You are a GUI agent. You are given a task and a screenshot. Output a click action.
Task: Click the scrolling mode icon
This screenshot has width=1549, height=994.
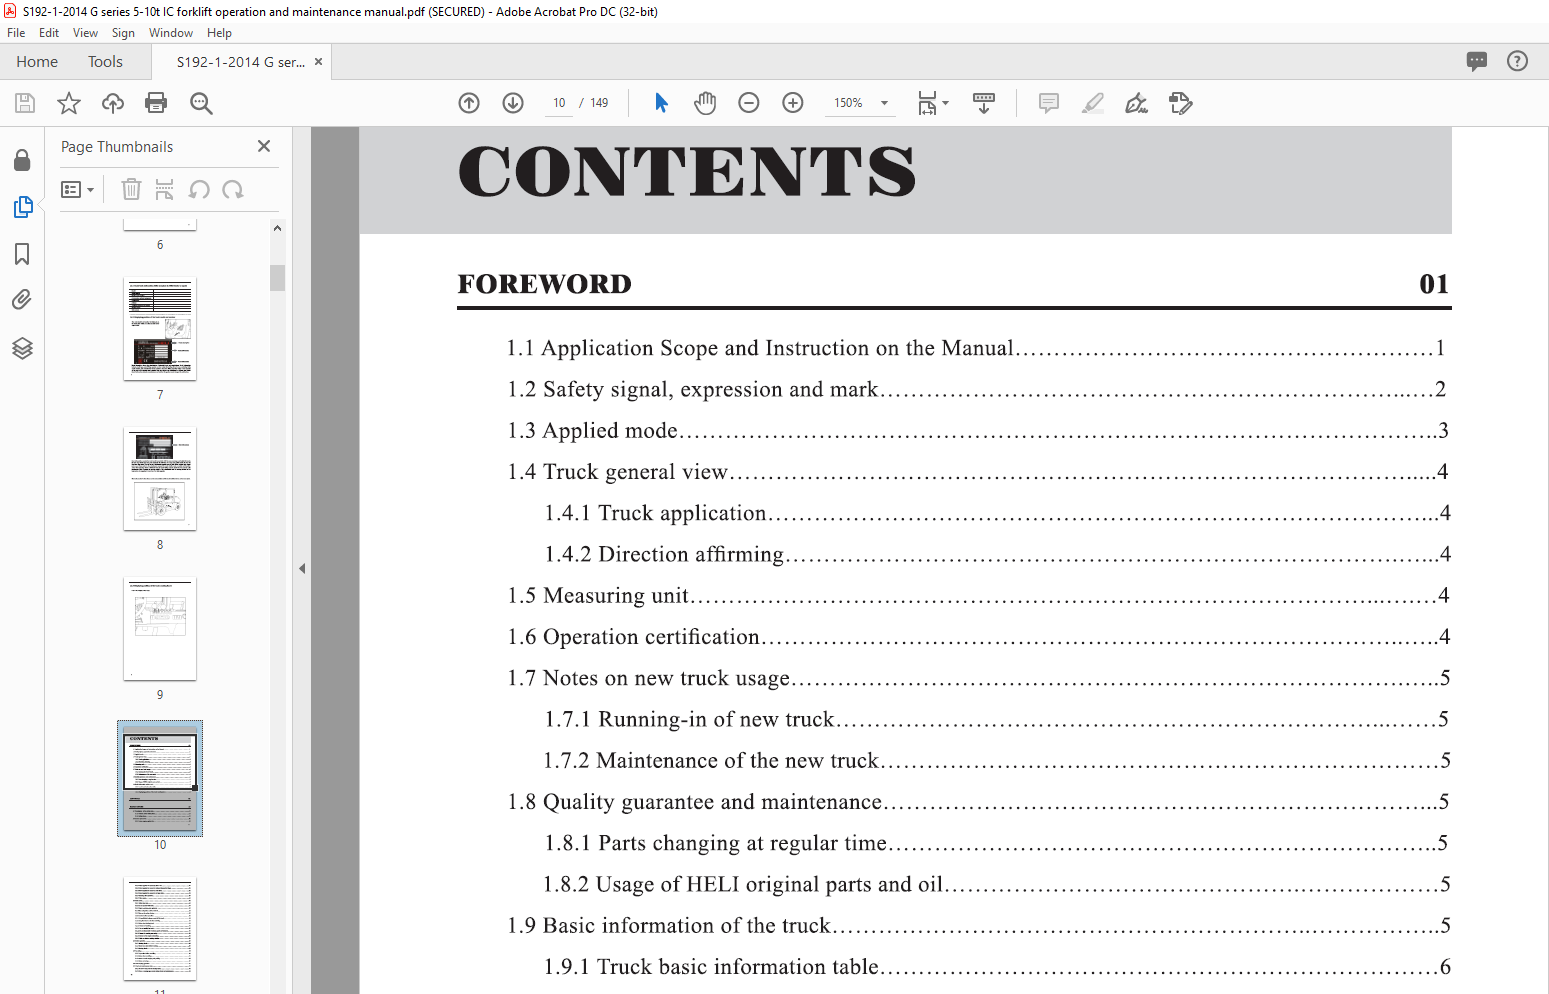tap(984, 103)
